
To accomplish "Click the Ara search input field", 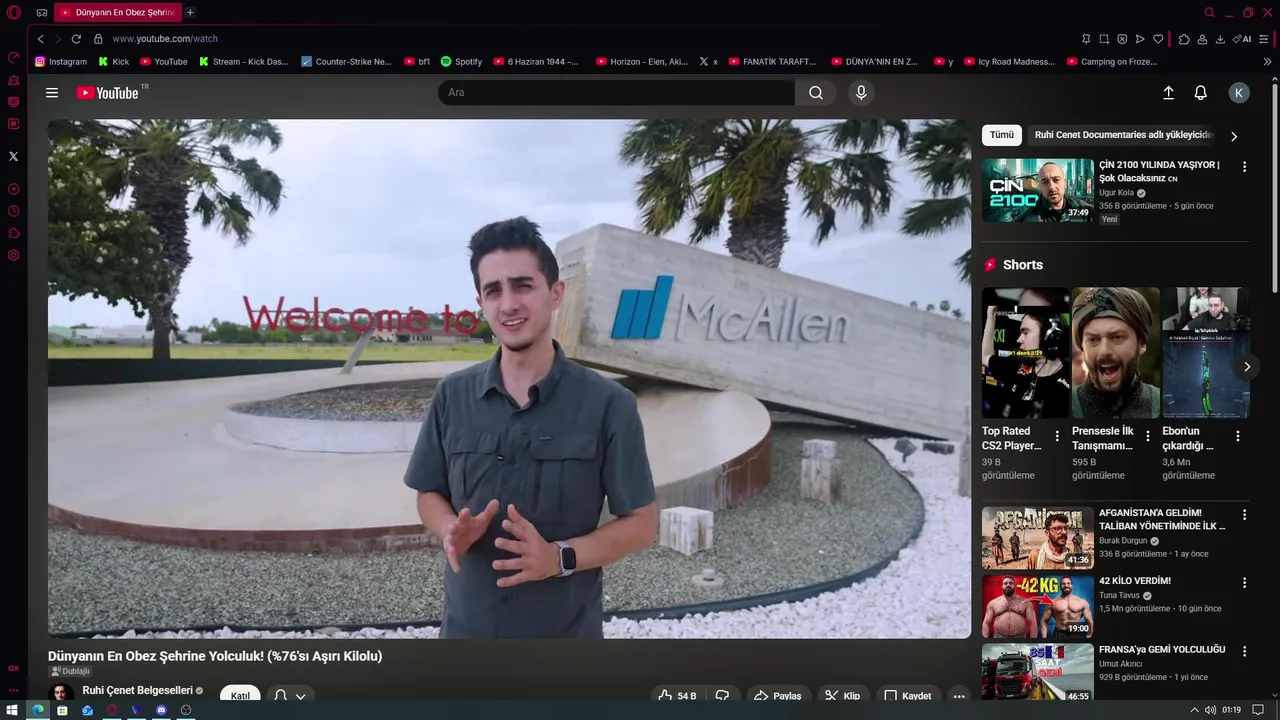I will [616, 93].
